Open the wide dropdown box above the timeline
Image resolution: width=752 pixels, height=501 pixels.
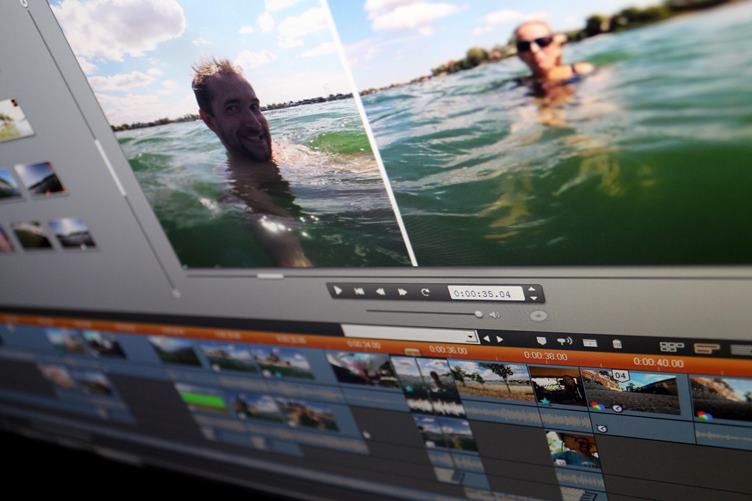tap(411, 334)
